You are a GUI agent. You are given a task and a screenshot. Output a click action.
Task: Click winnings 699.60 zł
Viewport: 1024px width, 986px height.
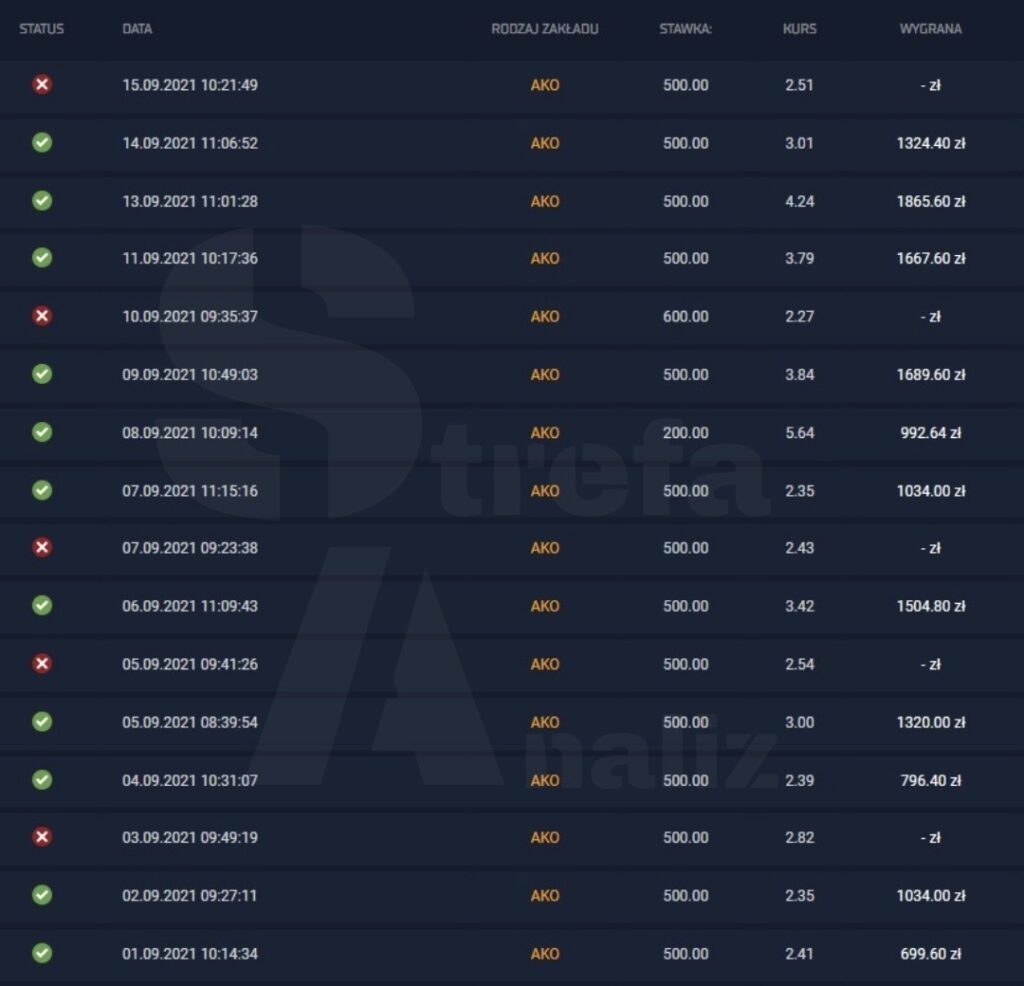(x=931, y=953)
